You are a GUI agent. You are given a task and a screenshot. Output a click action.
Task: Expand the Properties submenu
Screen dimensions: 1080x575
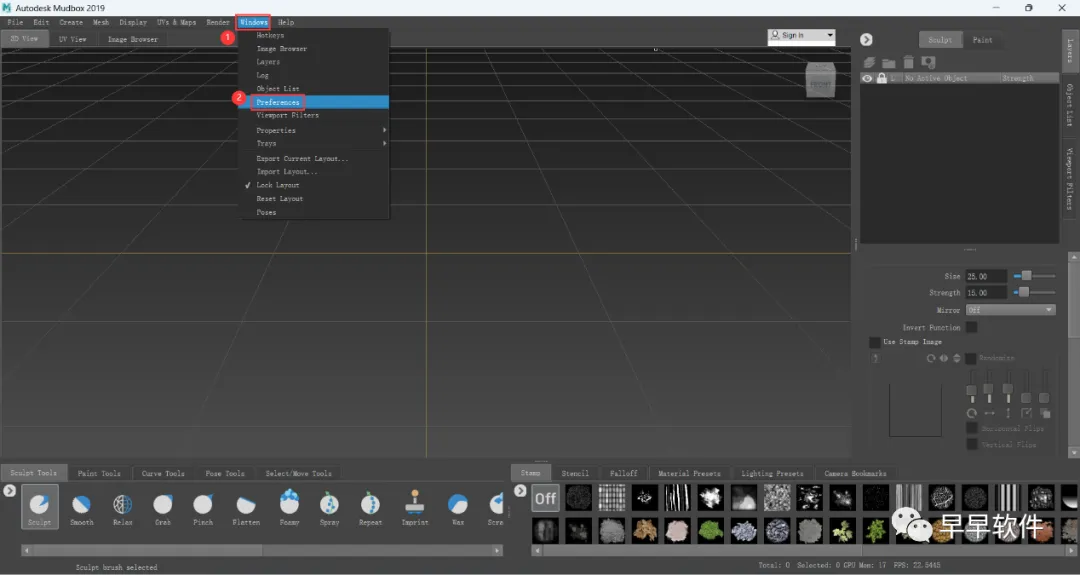(x=314, y=130)
